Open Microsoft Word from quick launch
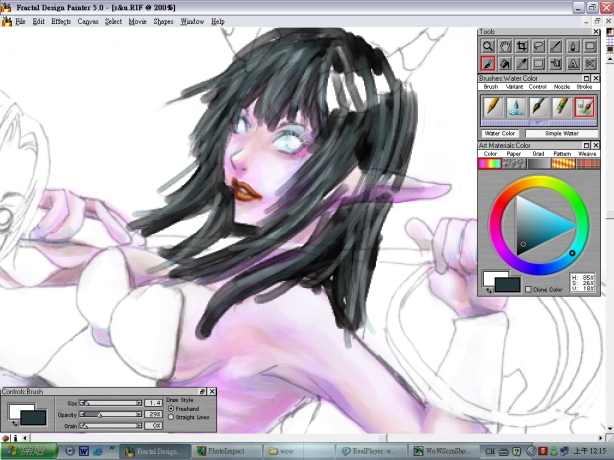 pos(83,451)
